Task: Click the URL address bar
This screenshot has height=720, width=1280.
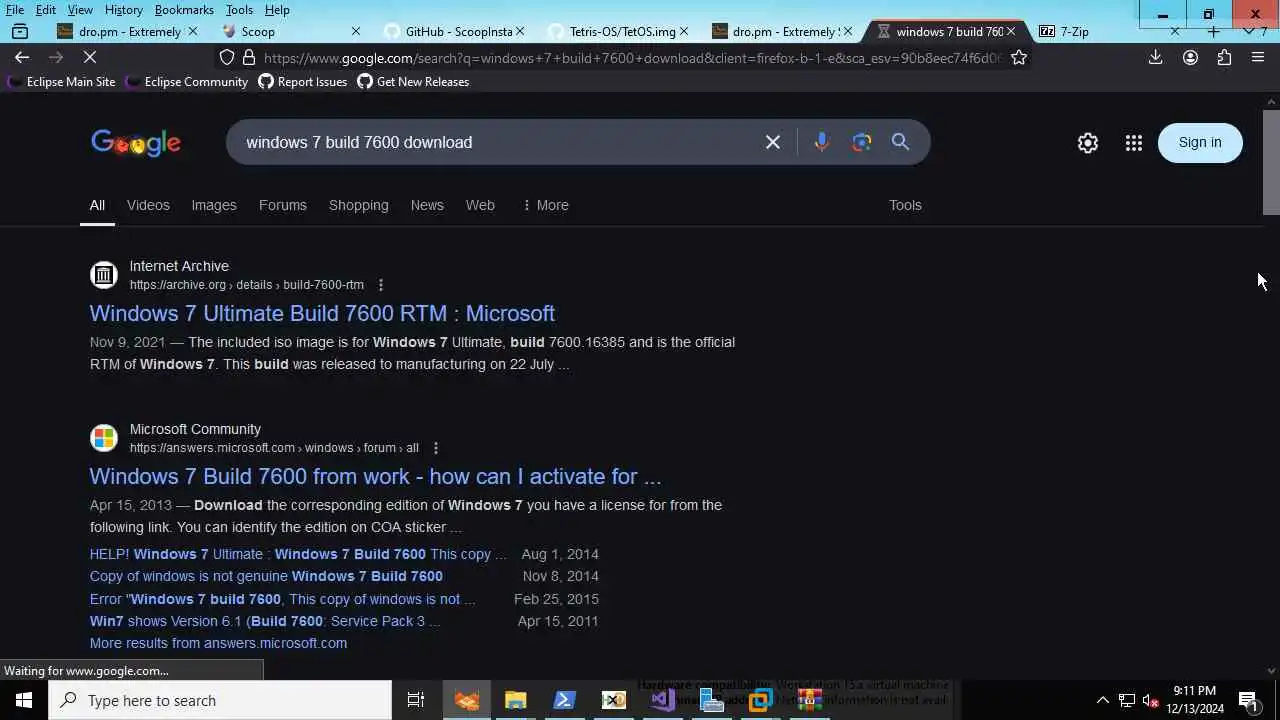Action: [632, 58]
